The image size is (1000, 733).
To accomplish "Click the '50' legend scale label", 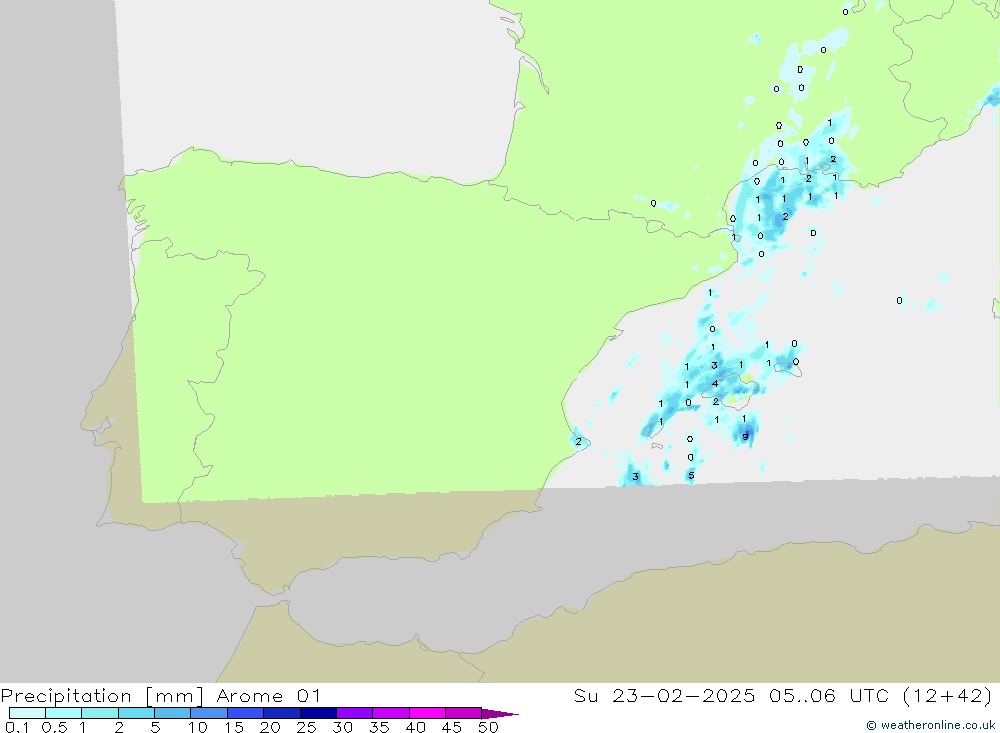I will 488,727.
